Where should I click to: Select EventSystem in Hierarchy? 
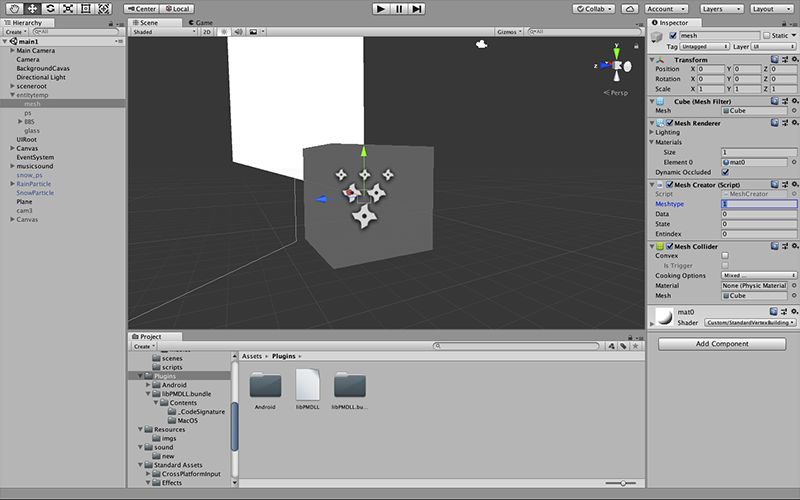click(x=35, y=157)
